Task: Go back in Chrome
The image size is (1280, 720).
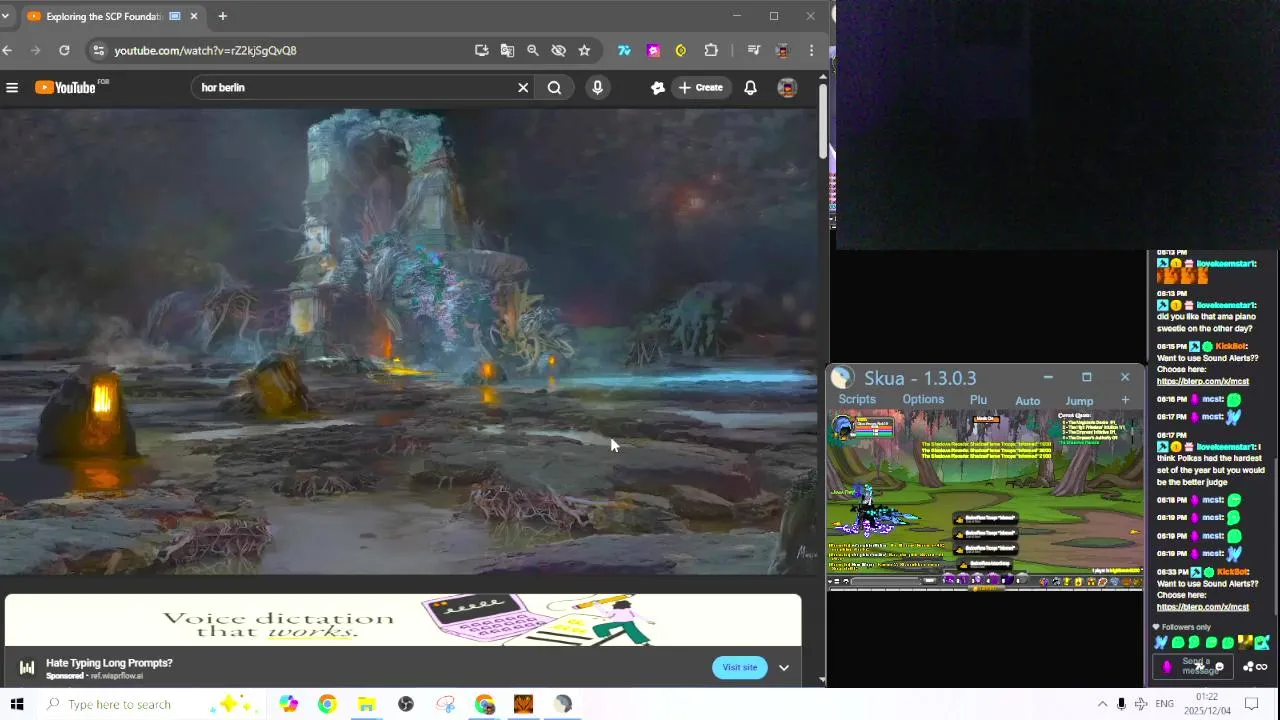Action: pos(8,50)
